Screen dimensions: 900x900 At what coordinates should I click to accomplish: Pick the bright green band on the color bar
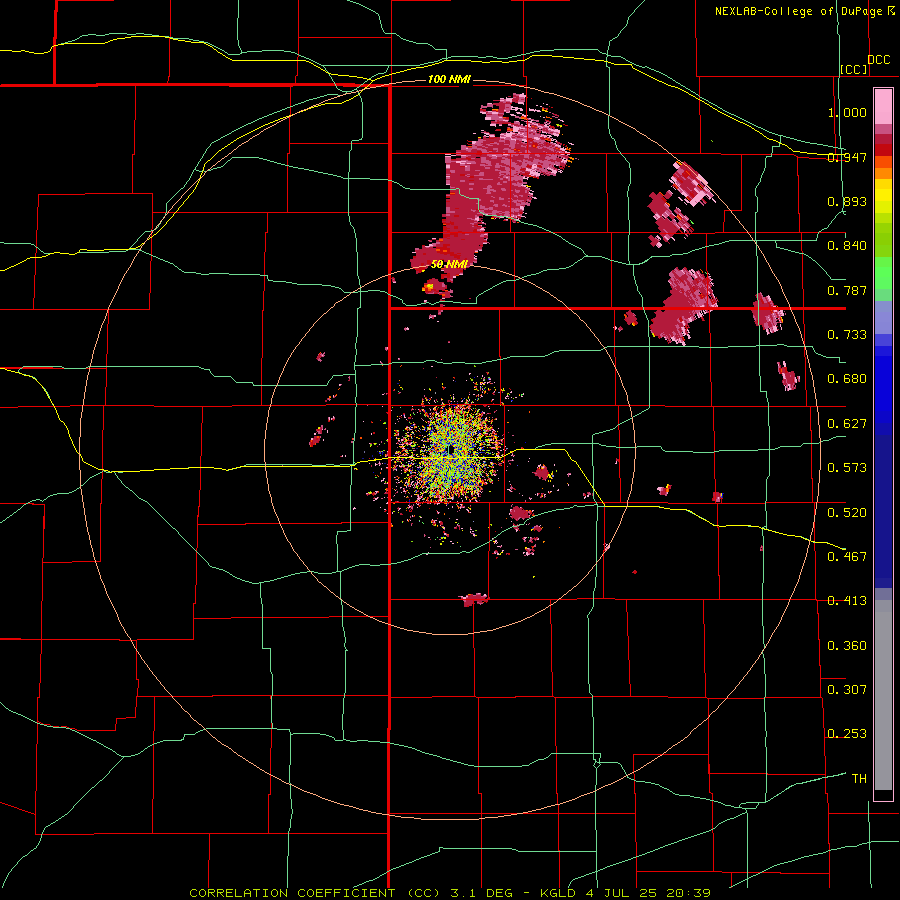(883, 273)
